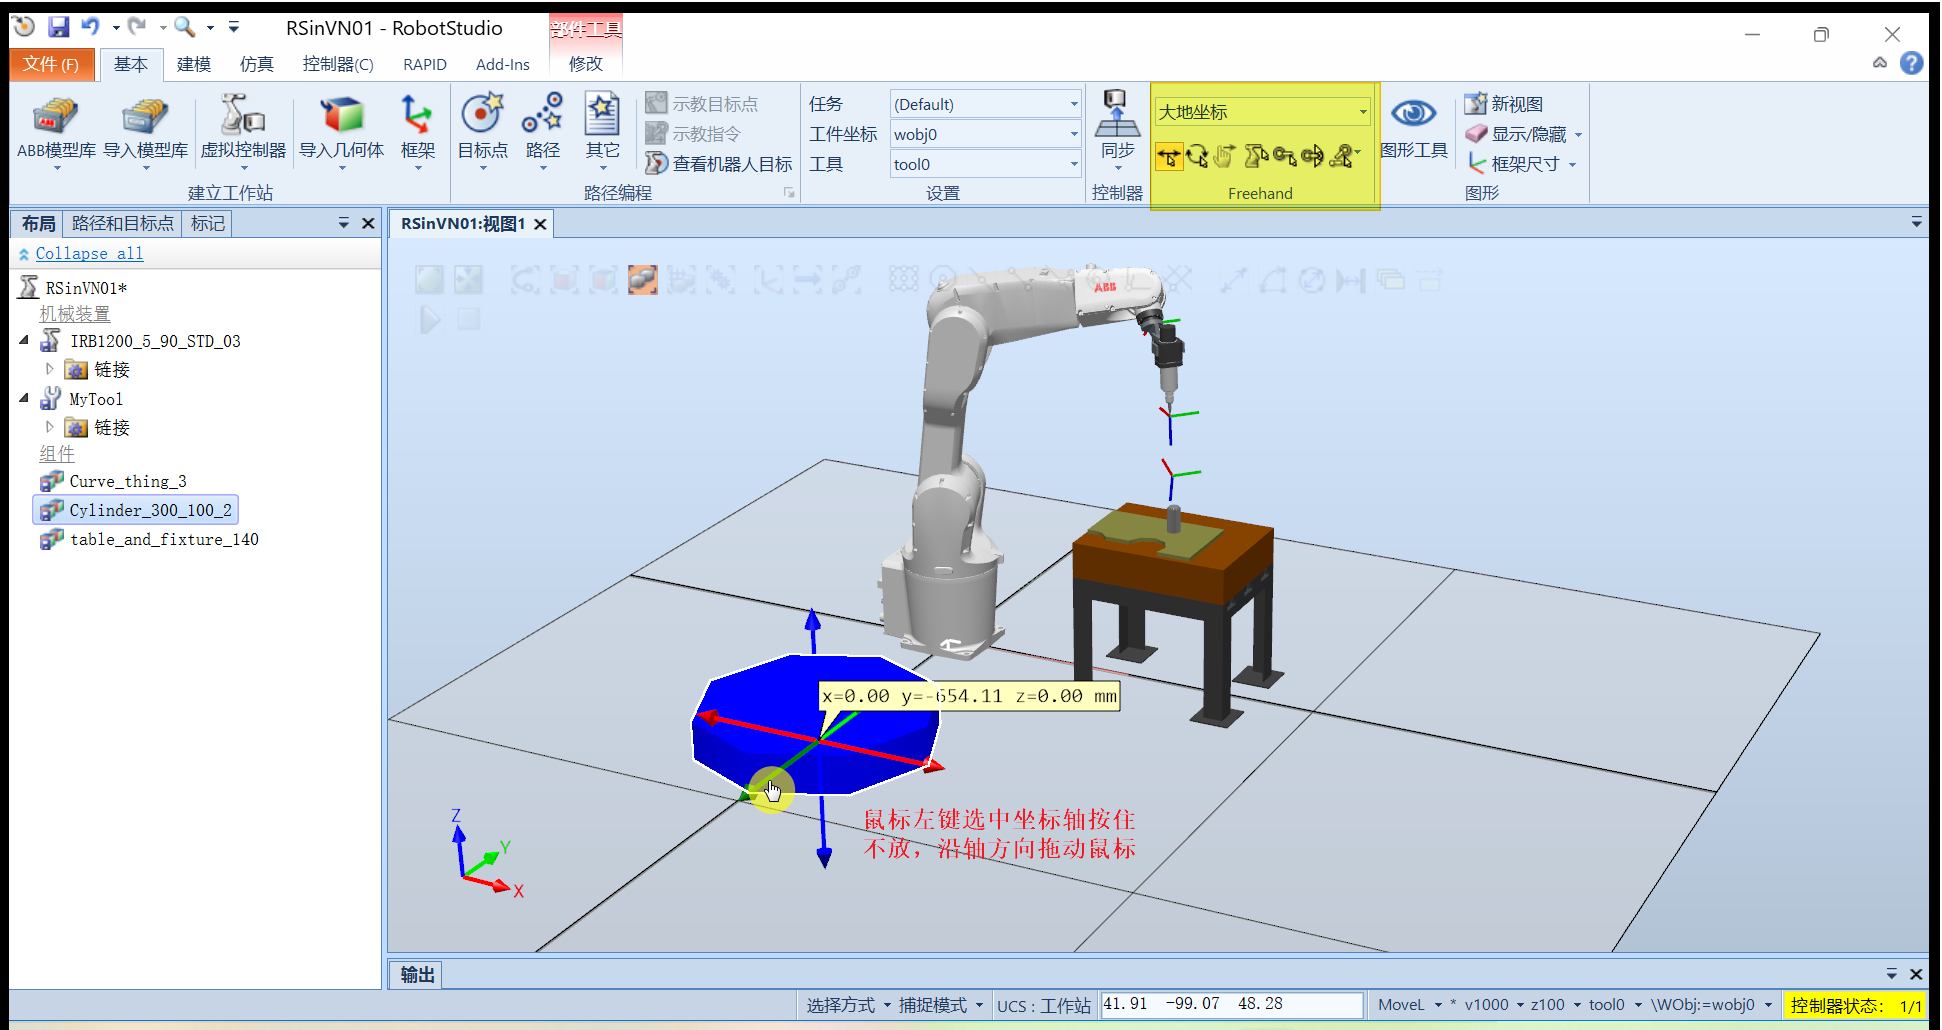Open the 工具 tool0 dropdown
Image resolution: width=1942 pixels, height=1030 pixels.
(x=985, y=164)
